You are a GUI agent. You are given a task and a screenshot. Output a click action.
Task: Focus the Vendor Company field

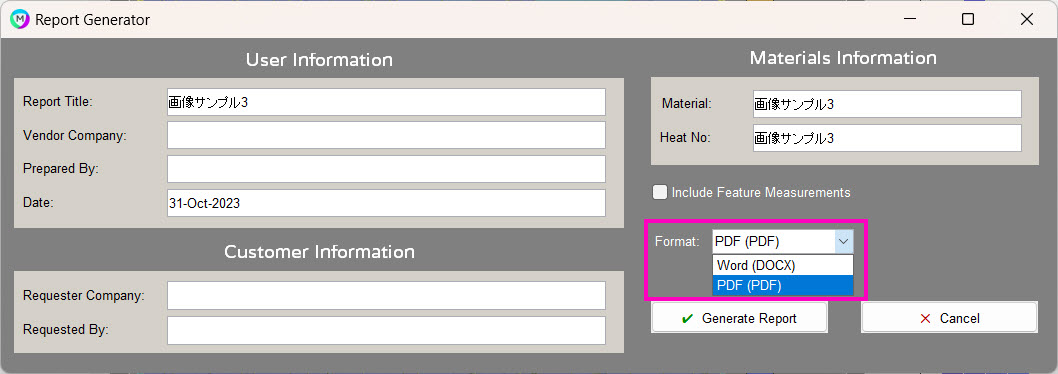point(386,135)
